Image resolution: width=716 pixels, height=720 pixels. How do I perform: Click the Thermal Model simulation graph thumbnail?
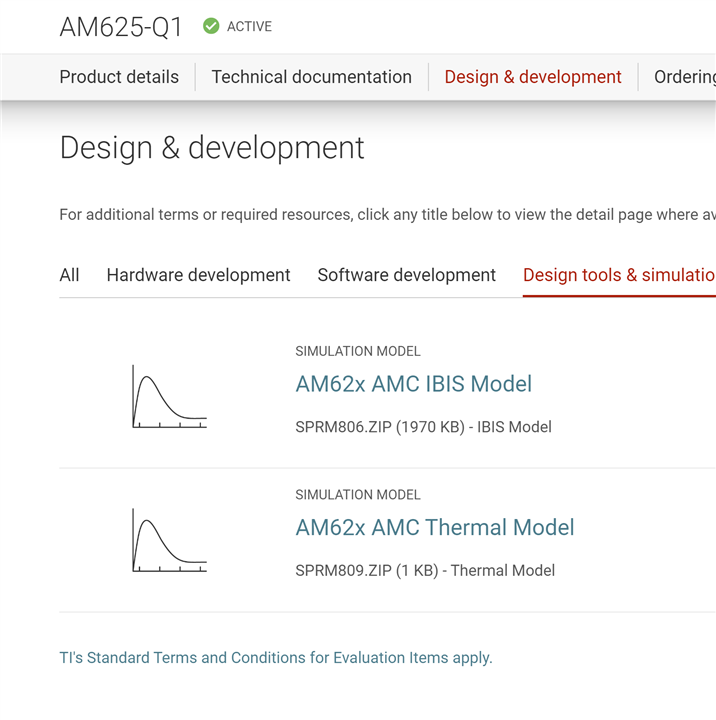tap(169, 540)
